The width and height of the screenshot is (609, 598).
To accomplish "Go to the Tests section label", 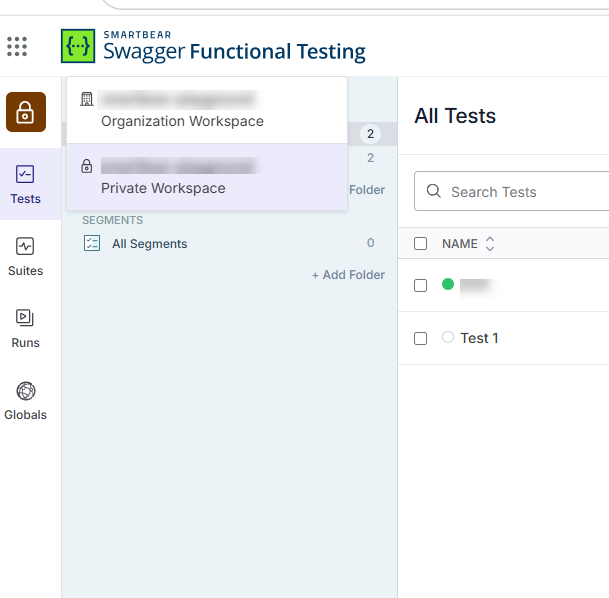I will click(x=26, y=199).
